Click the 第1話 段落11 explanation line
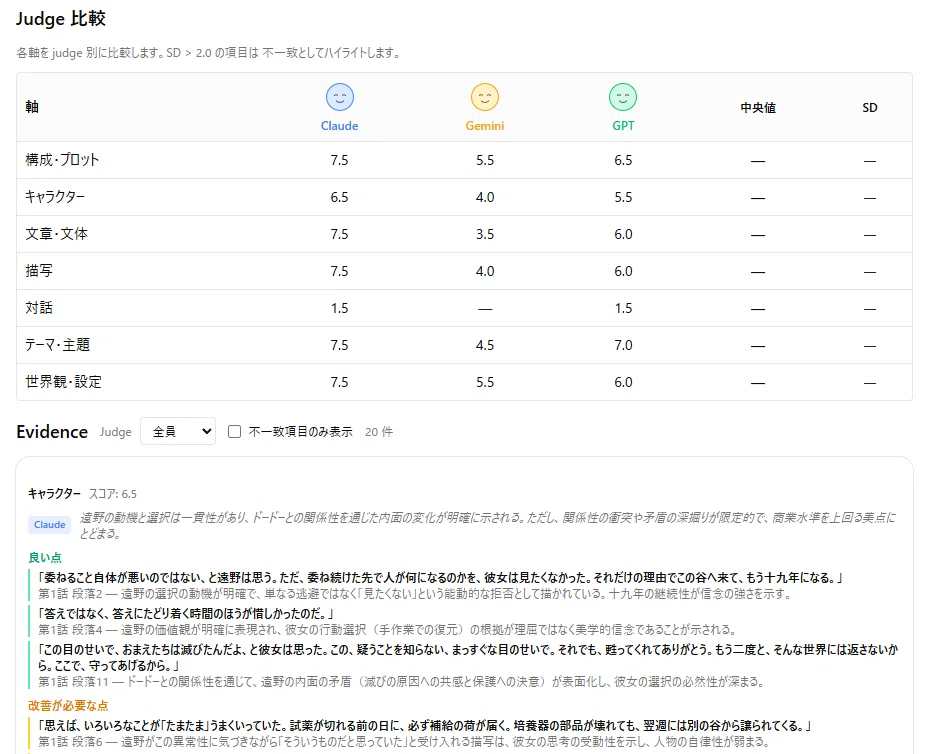 pos(401,682)
